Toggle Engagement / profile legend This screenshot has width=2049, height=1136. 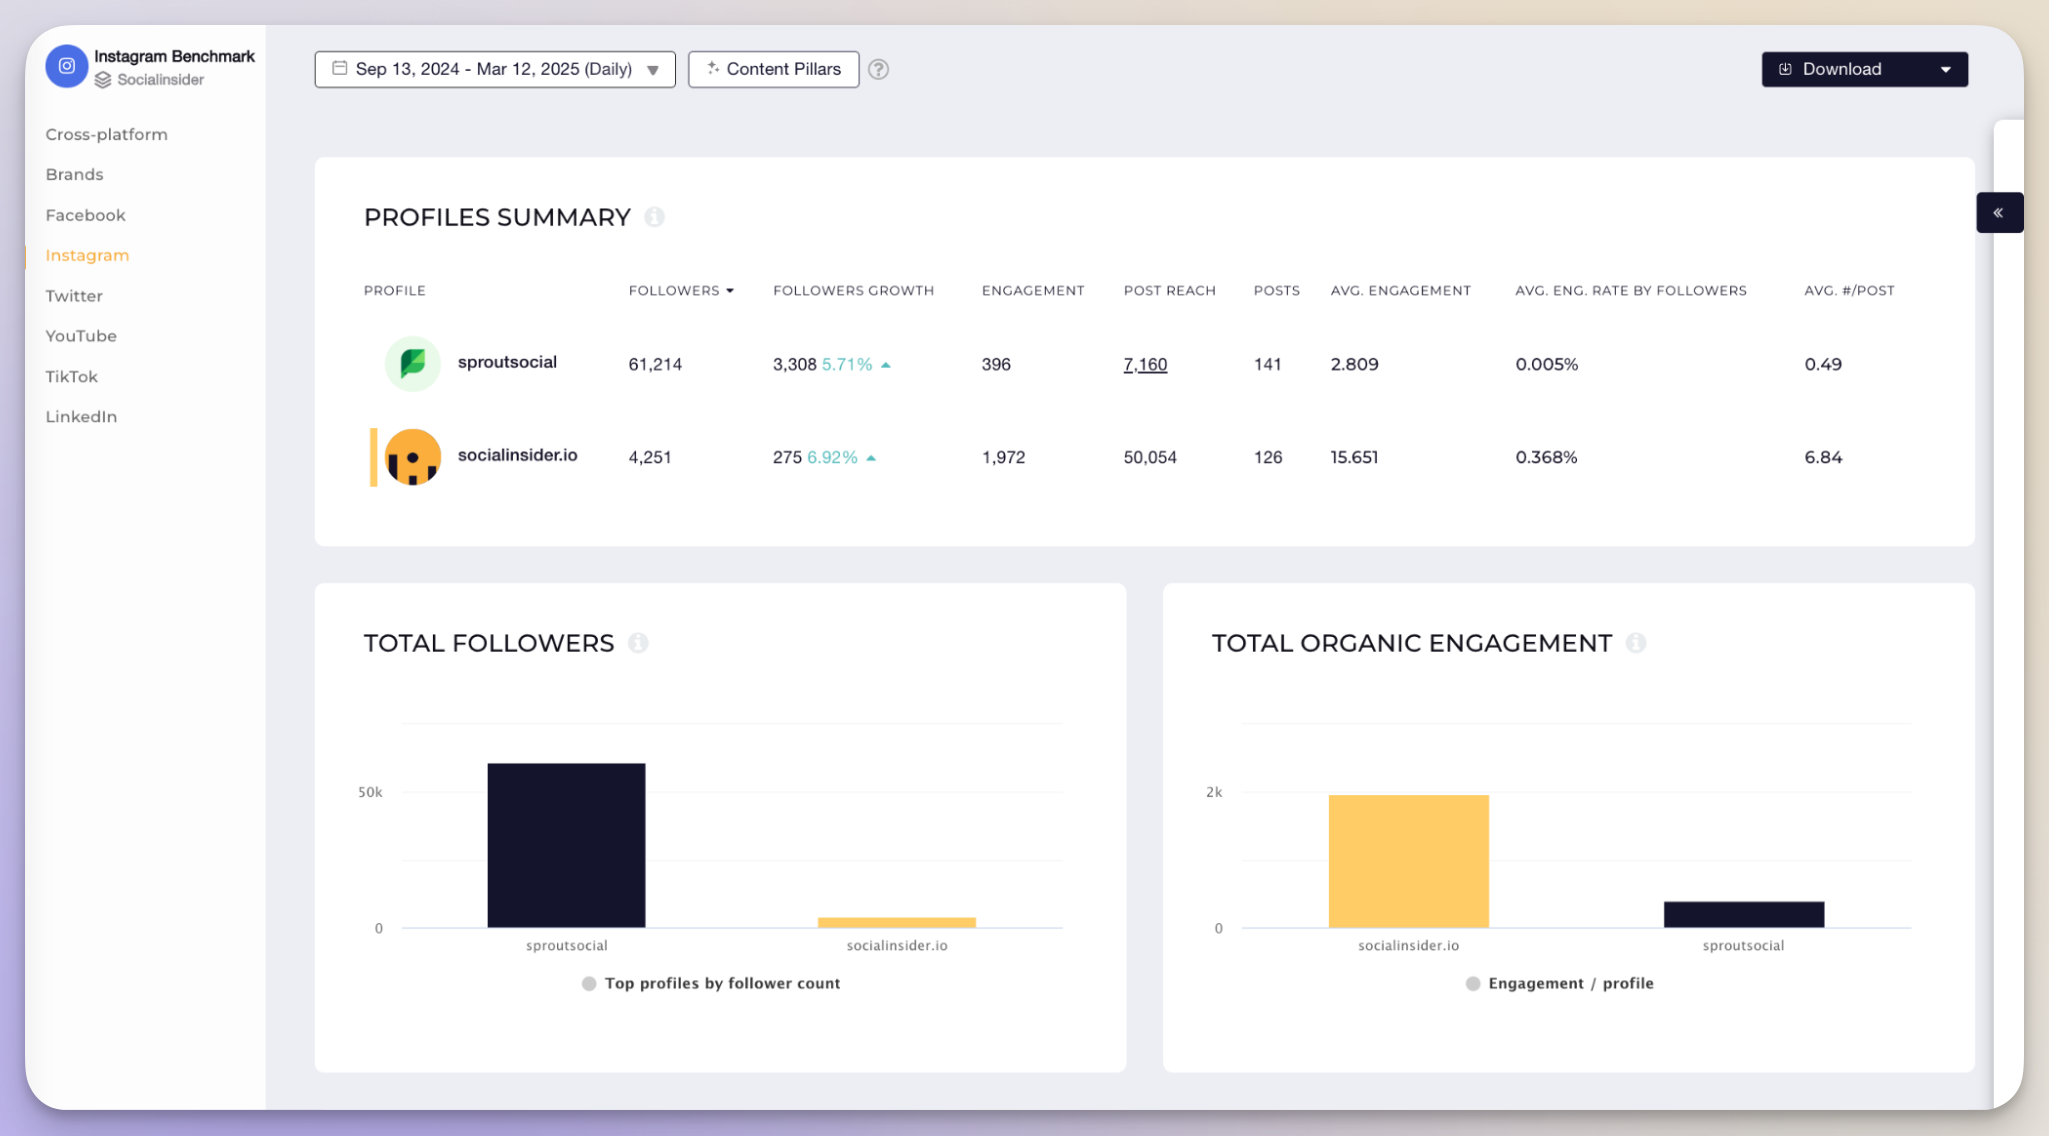(x=1560, y=983)
